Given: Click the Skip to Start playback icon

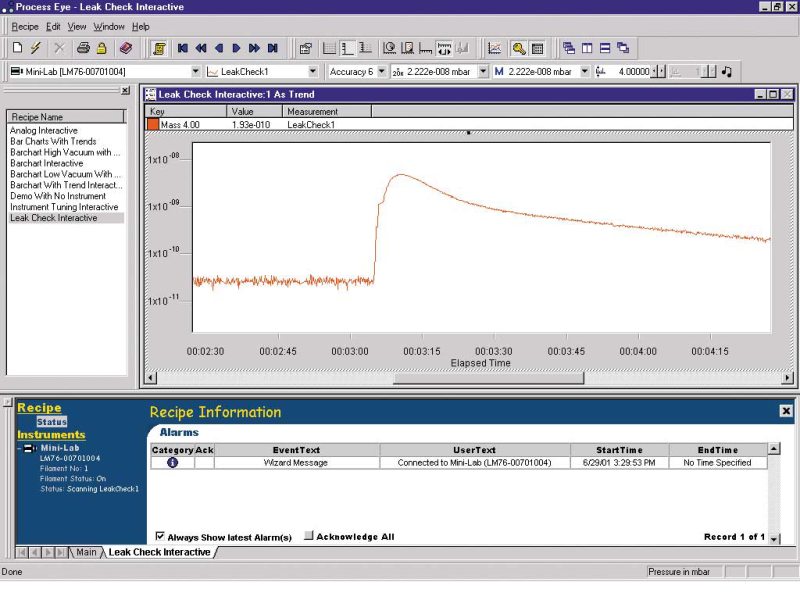Looking at the screenshot, I should pyautogui.click(x=181, y=48).
